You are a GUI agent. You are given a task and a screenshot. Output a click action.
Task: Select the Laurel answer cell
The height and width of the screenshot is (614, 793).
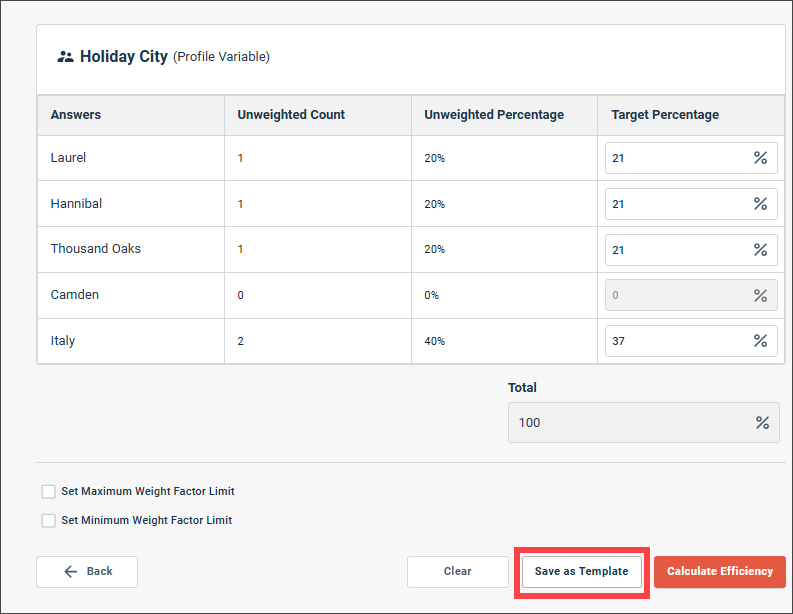coord(131,158)
